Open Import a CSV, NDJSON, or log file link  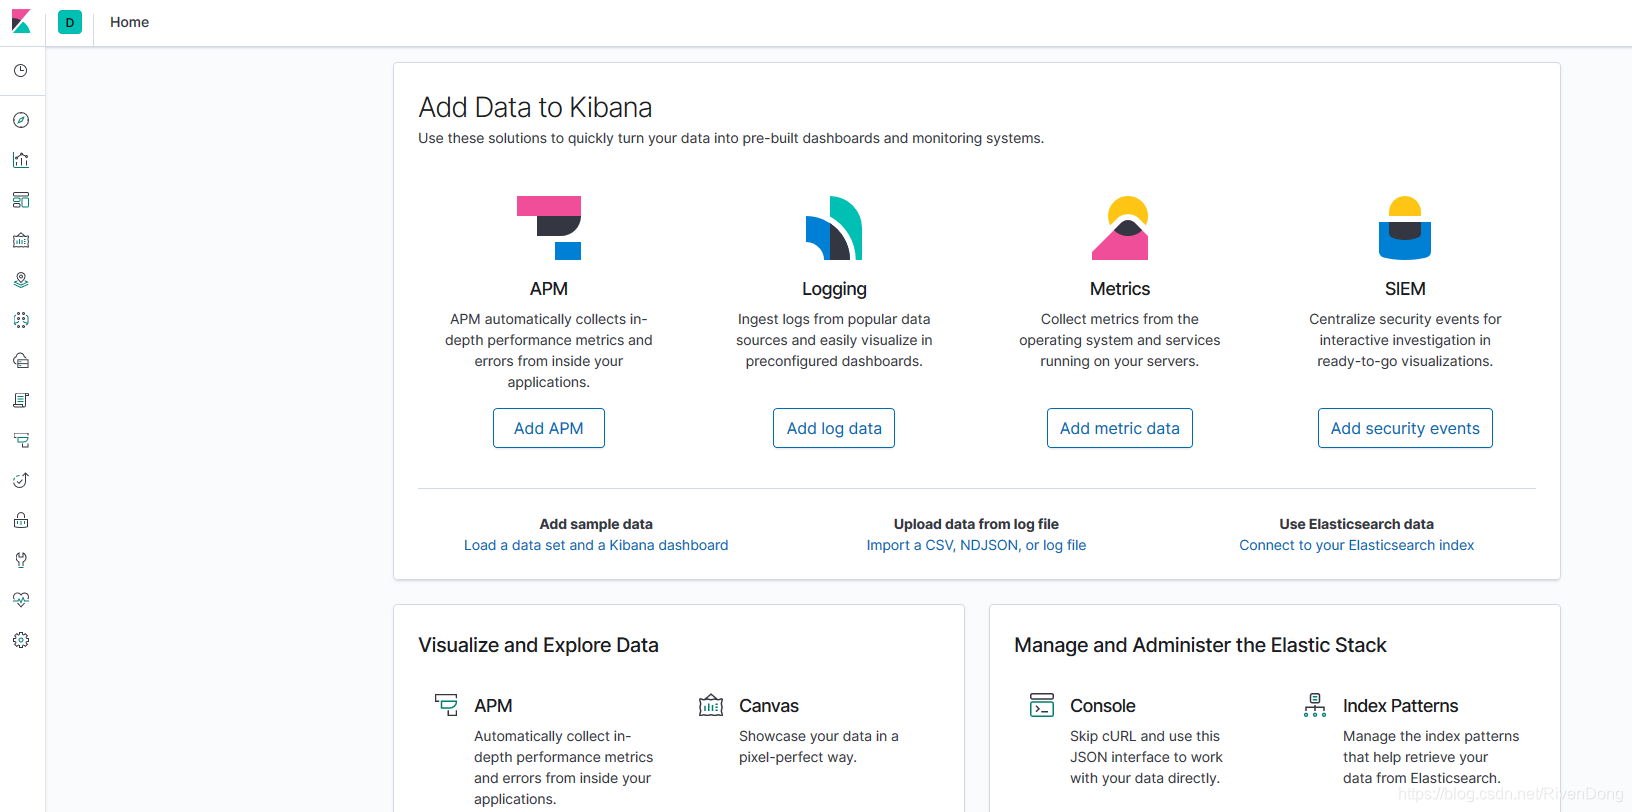pos(976,545)
